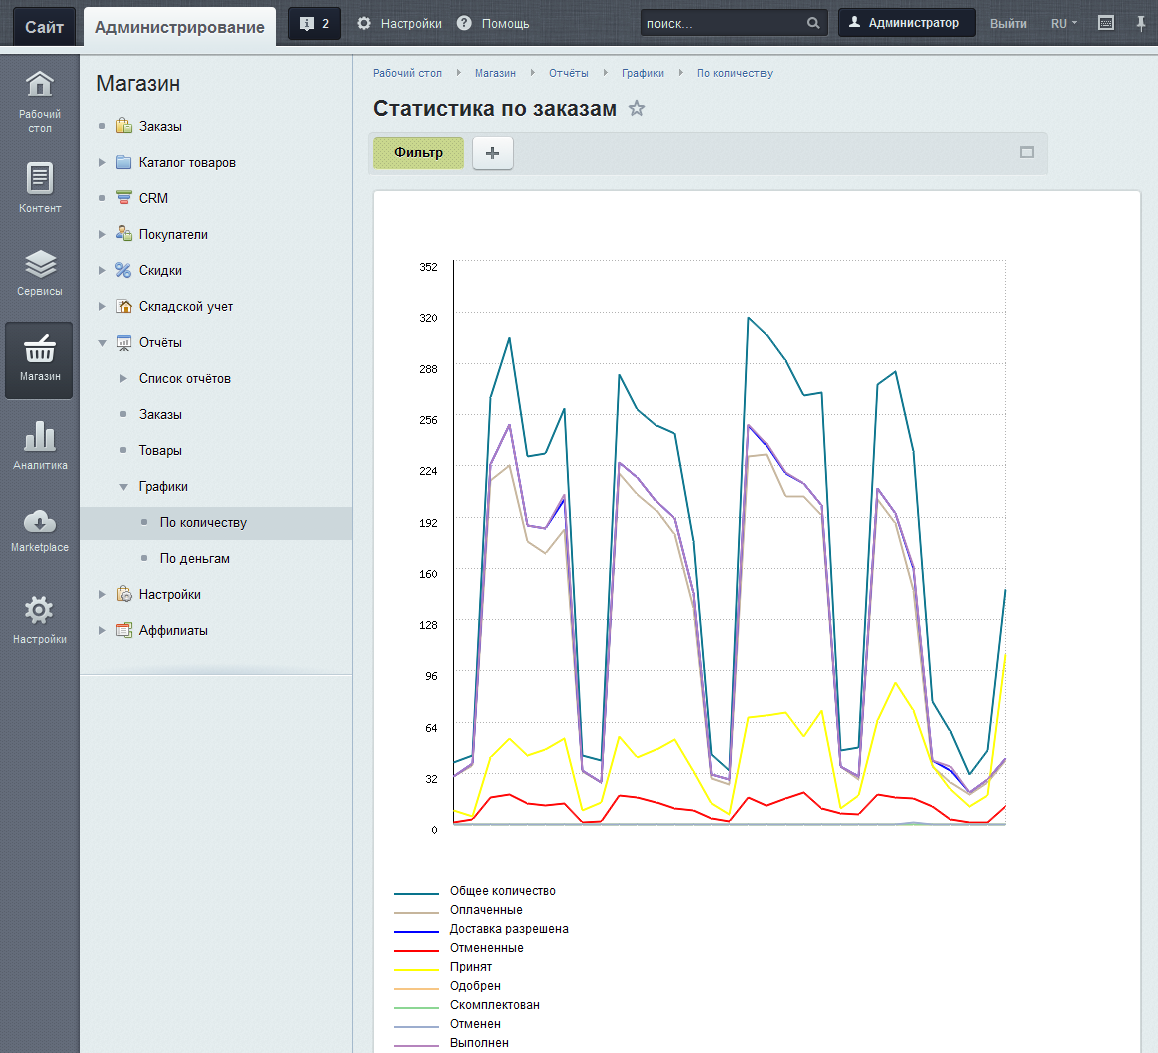Open Заказы under Отчёты
The image size is (1158, 1053).
click(x=160, y=414)
